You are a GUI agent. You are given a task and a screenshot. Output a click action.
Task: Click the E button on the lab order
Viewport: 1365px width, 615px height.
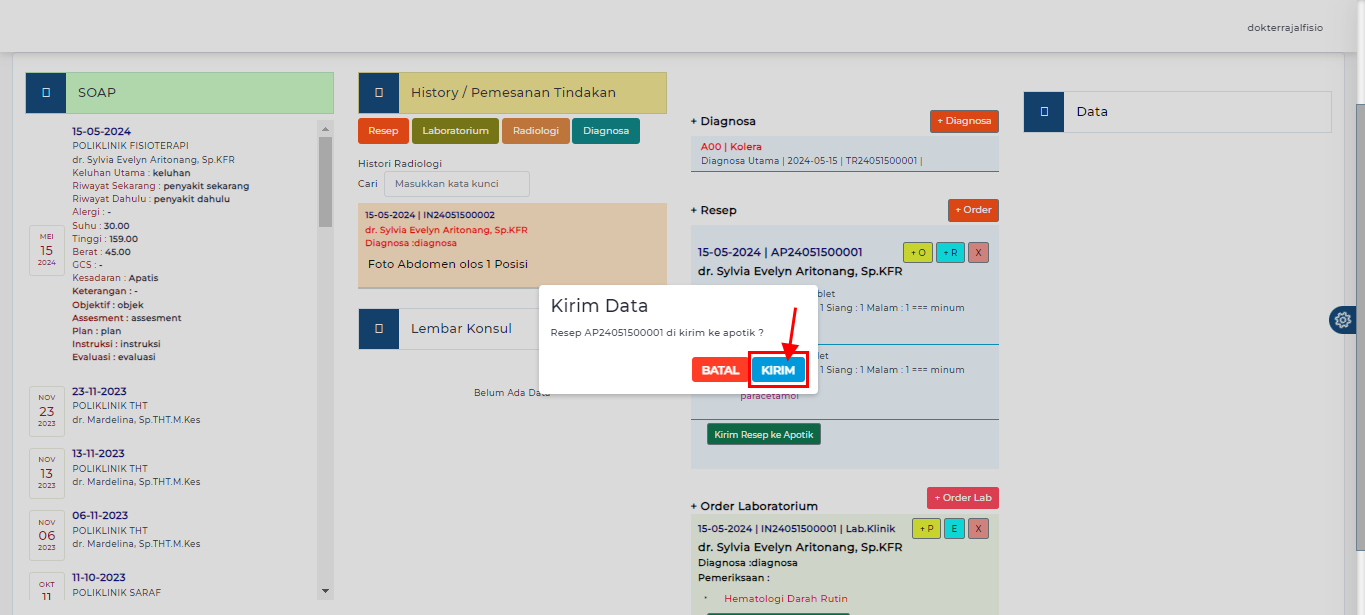pos(954,529)
